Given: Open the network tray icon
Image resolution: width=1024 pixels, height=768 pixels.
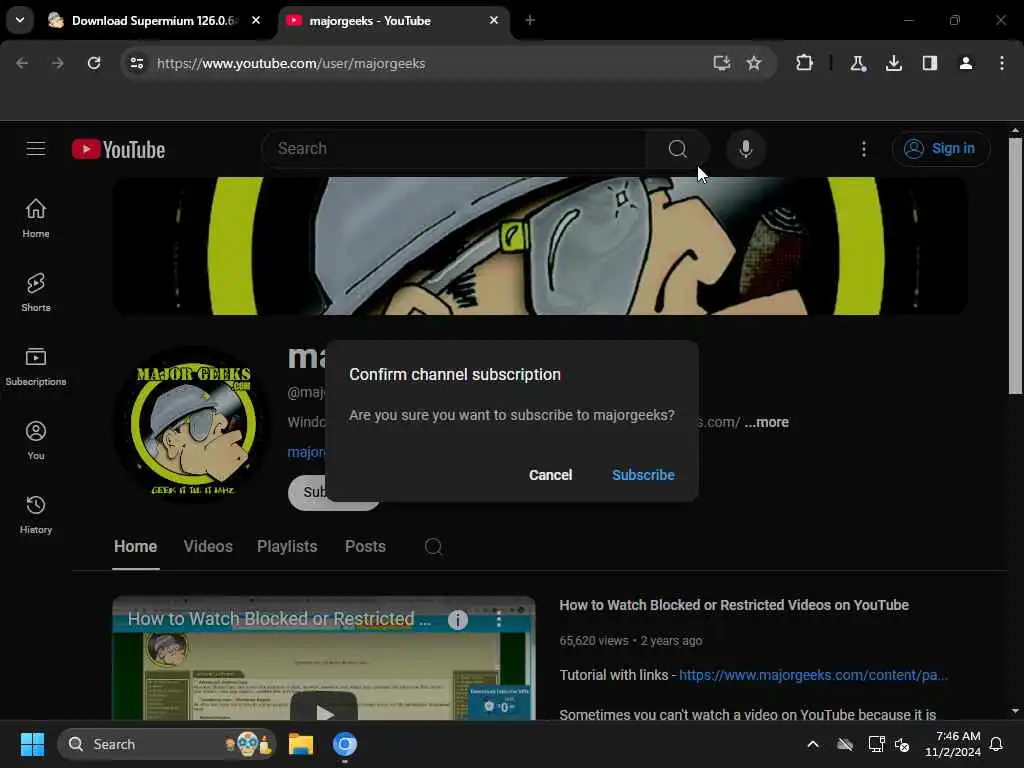Looking at the screenshot, I should click(876, 744).
